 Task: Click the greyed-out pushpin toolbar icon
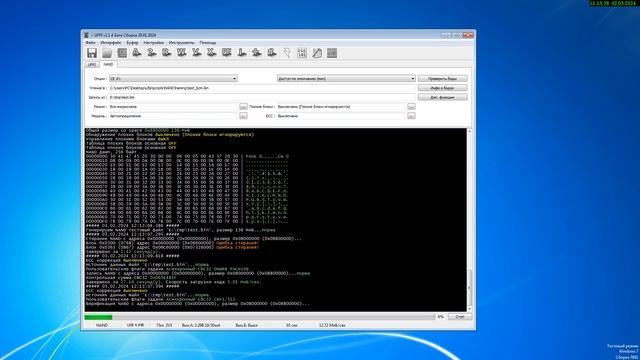coord(287,53)
